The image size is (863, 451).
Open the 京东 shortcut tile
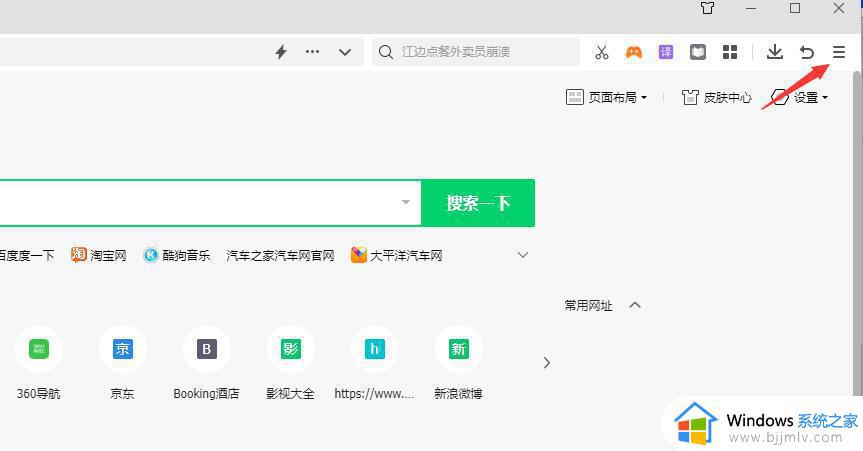[x=122, y=363]
